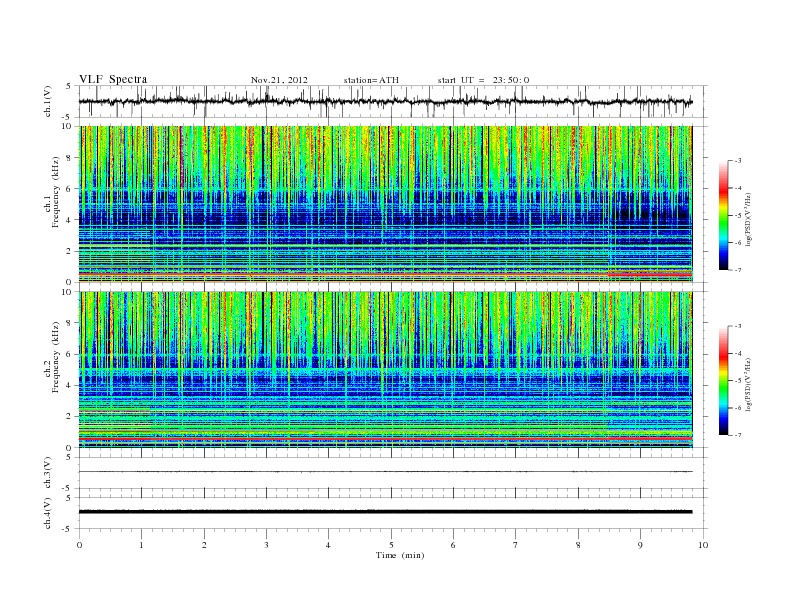
Task: Click the ch.1 spectrogram color scale bar
Action: (x=723, y=215)
